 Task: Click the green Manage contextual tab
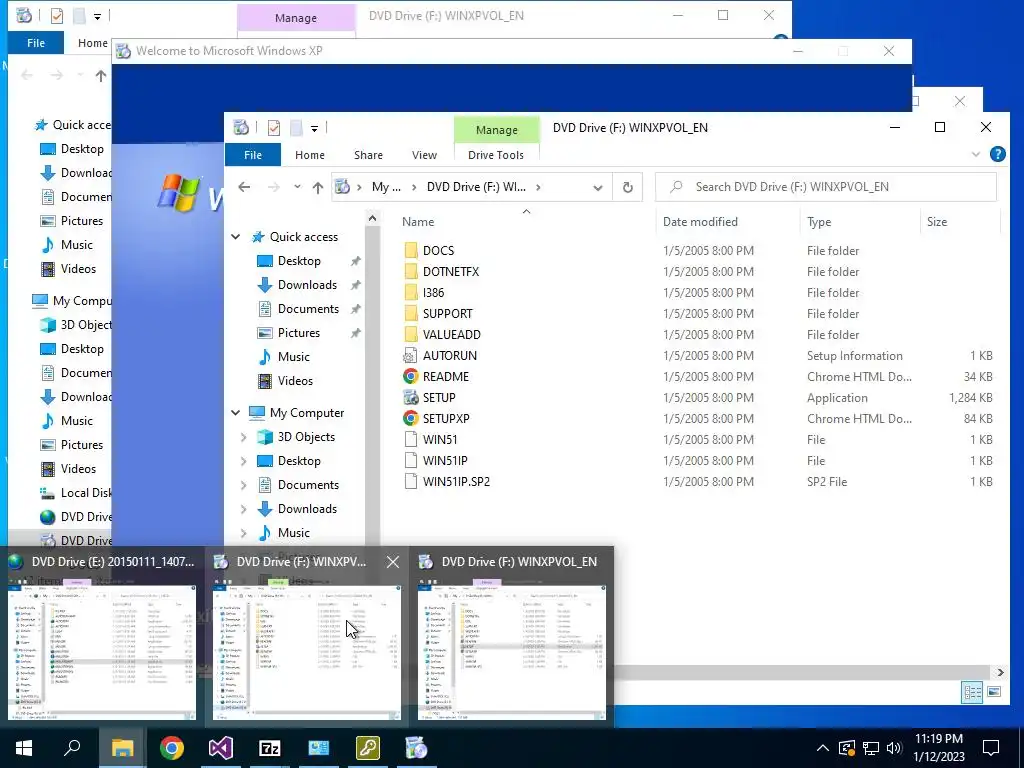[x=496, y=129]
